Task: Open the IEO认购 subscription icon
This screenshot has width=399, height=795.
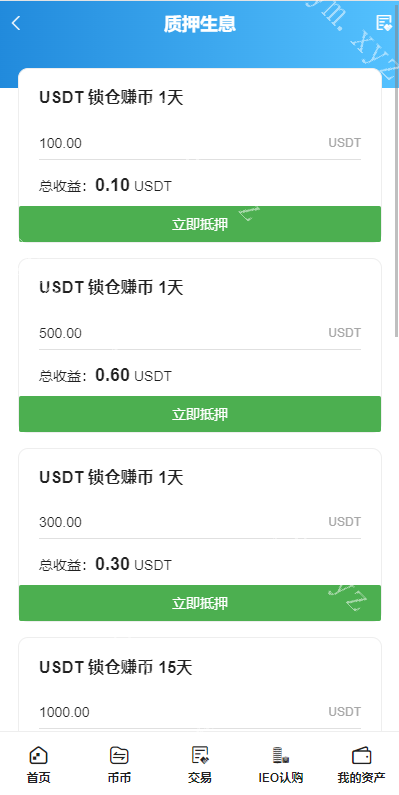Action: (x=280, y=755)
